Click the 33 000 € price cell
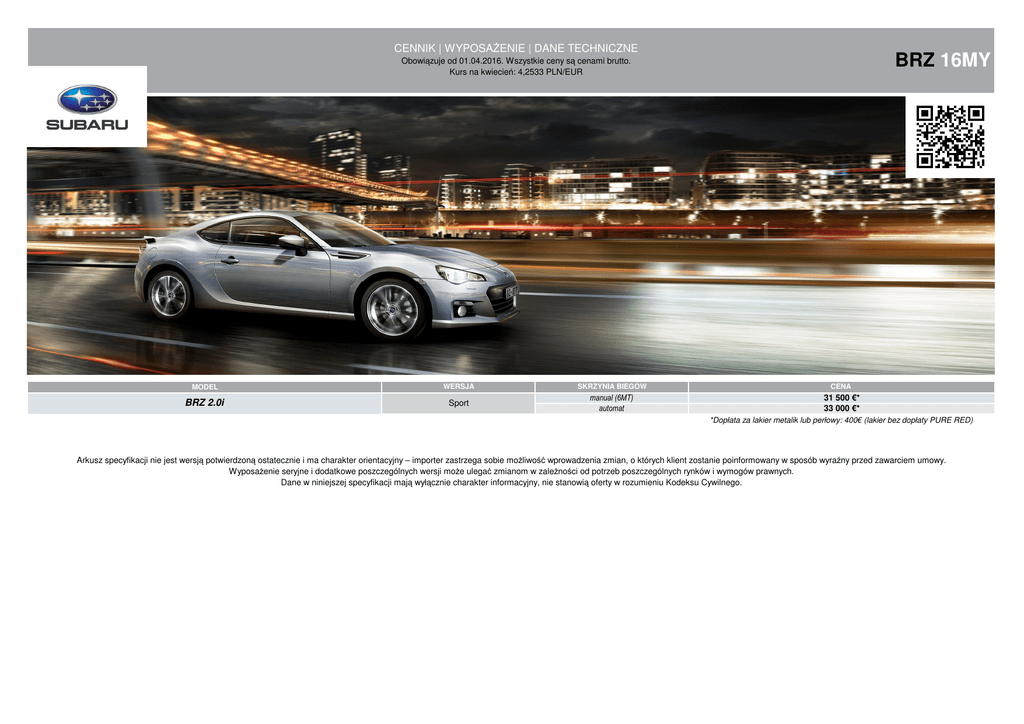 click(840, 409)
